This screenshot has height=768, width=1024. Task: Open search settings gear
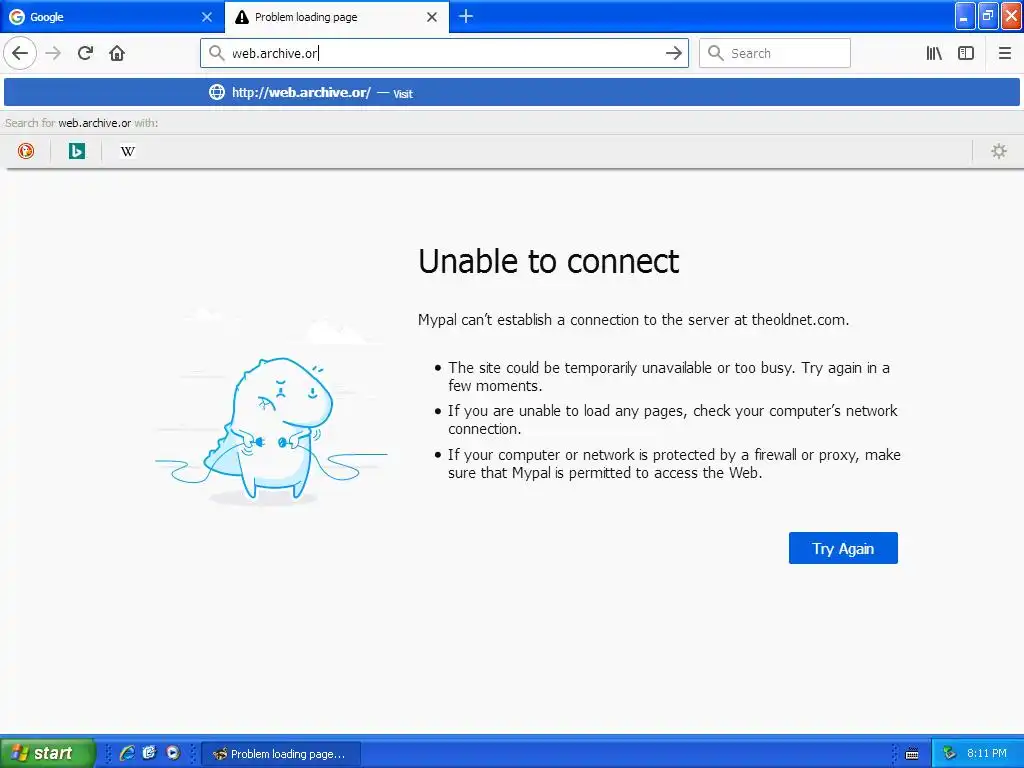999,151
